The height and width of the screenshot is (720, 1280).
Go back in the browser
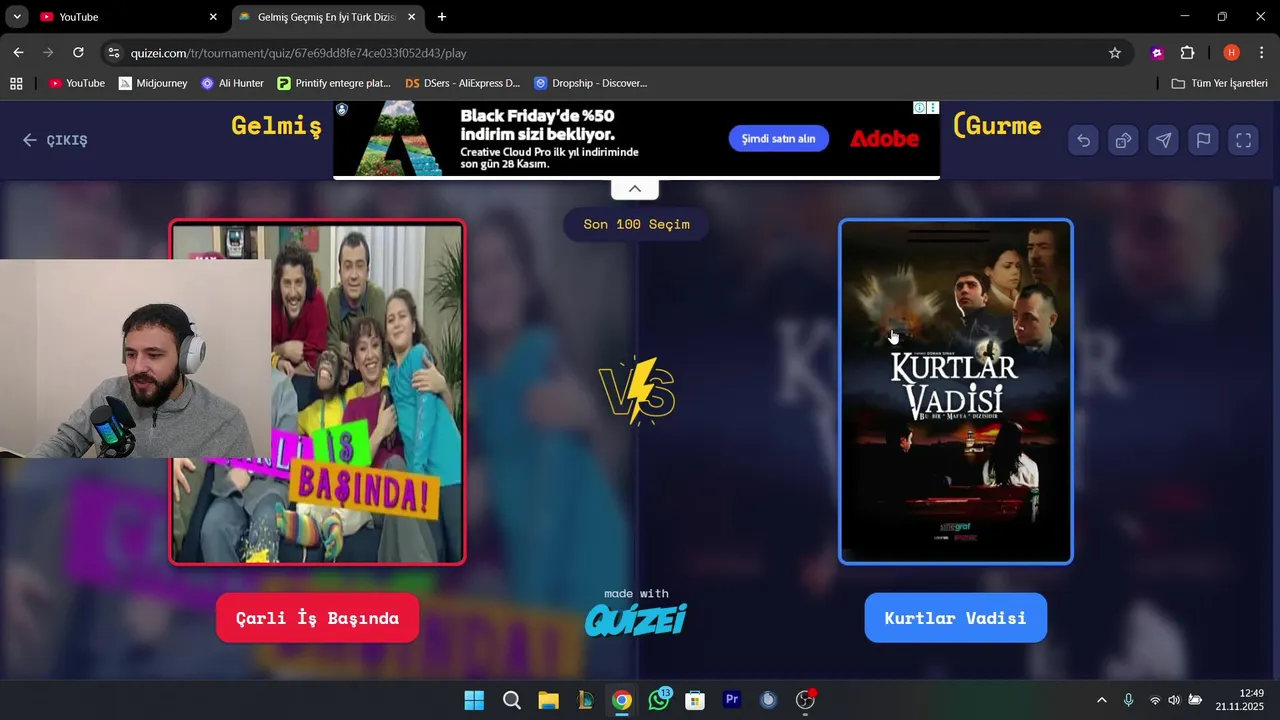tap(18, 53)
